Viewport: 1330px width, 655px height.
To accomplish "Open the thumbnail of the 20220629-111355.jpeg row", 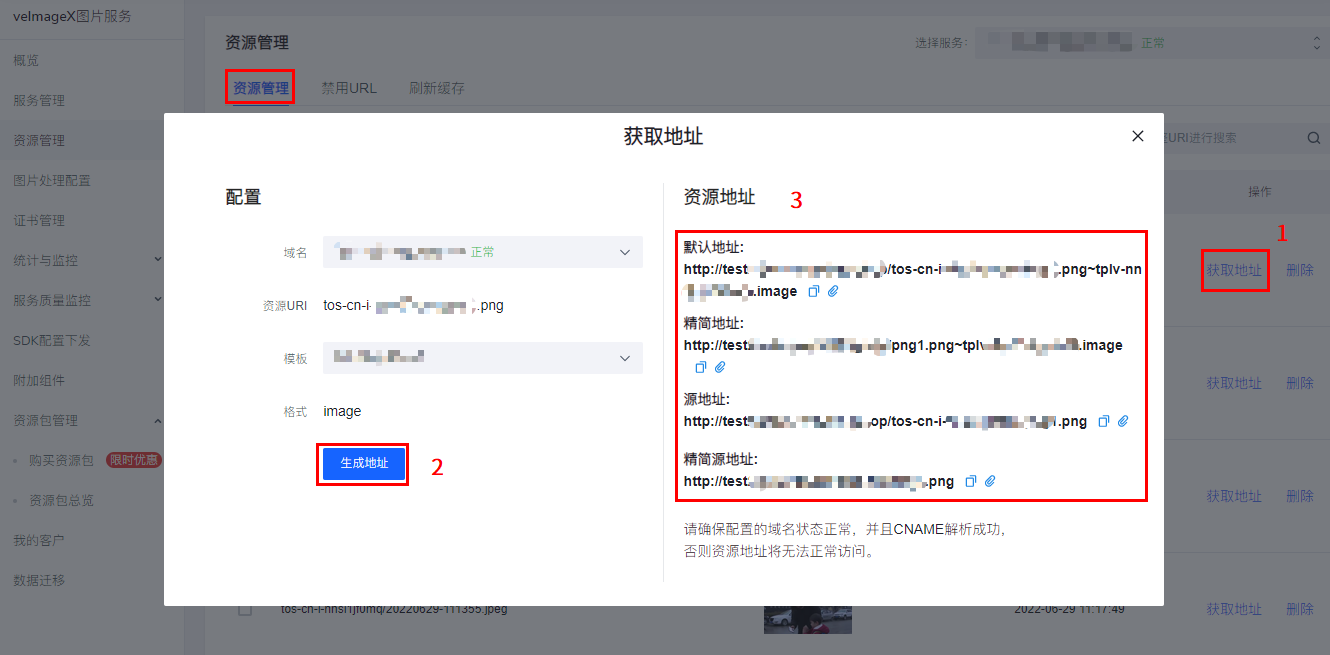I will tap(808, 619).
